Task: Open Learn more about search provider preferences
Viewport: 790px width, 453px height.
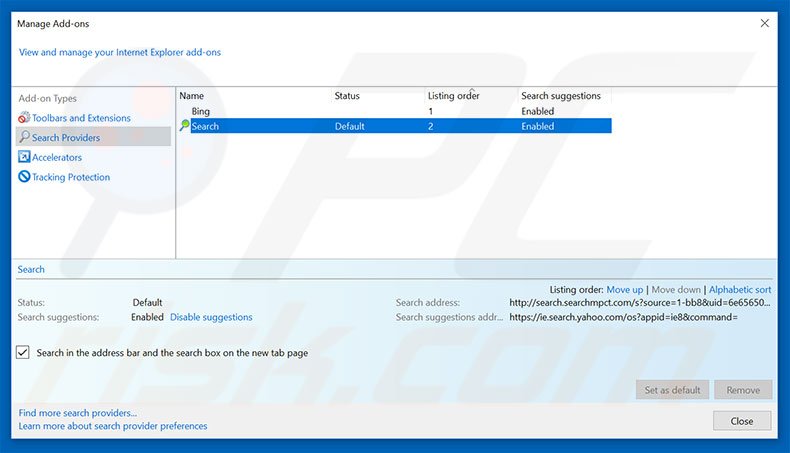Action: point(113,426)
